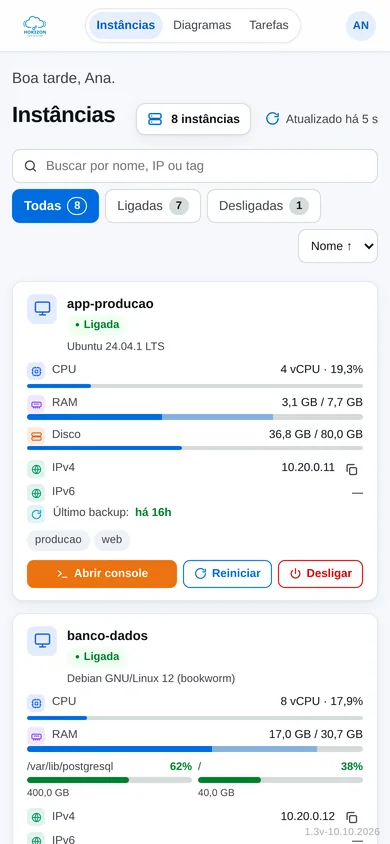
Task: Click the IPv6 globe icon in app-producao
Action: click(x=36, y=493)
